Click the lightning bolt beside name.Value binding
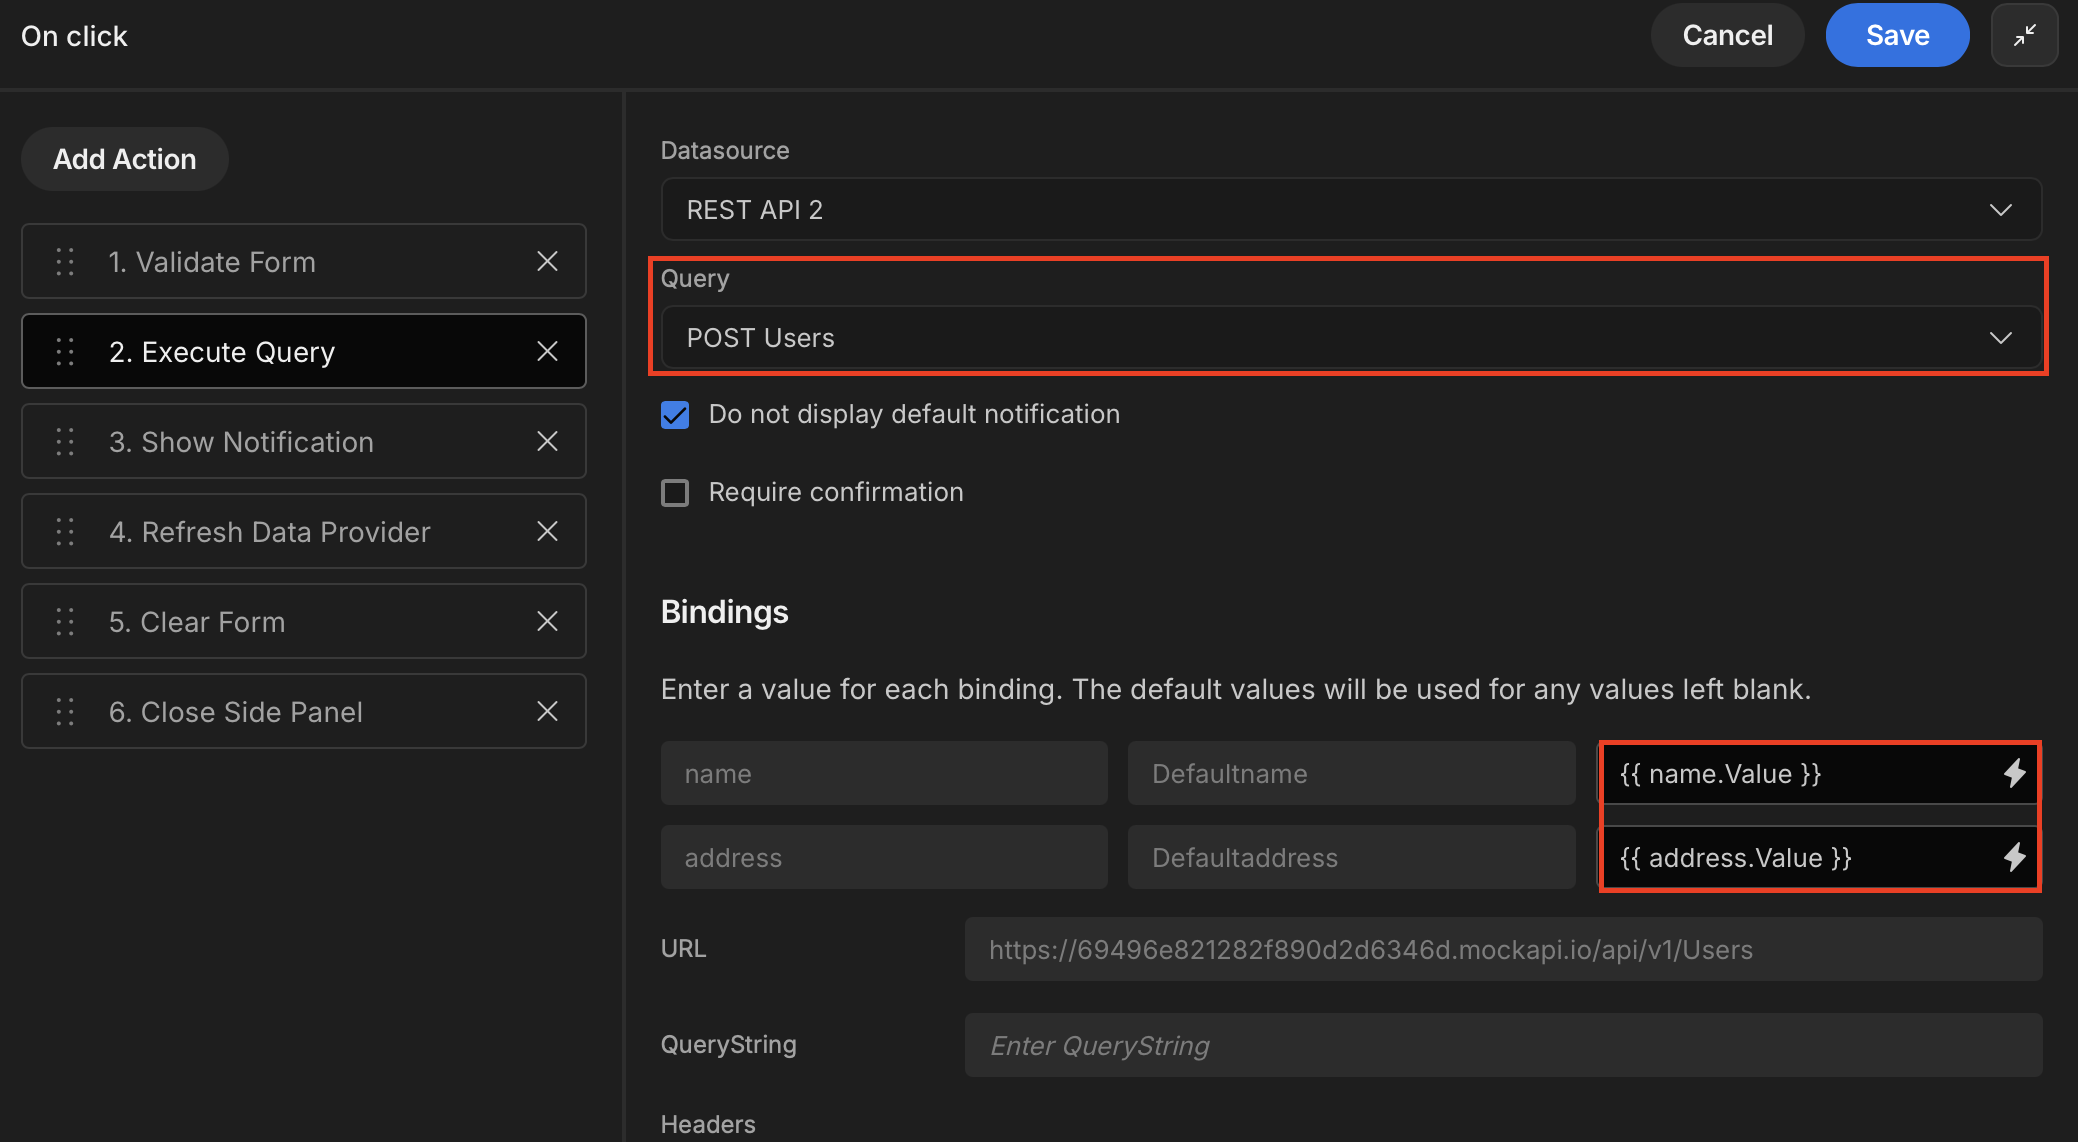Image resolution: width=2078 pixels, height=1142 pixels. tap(2014, 773)
